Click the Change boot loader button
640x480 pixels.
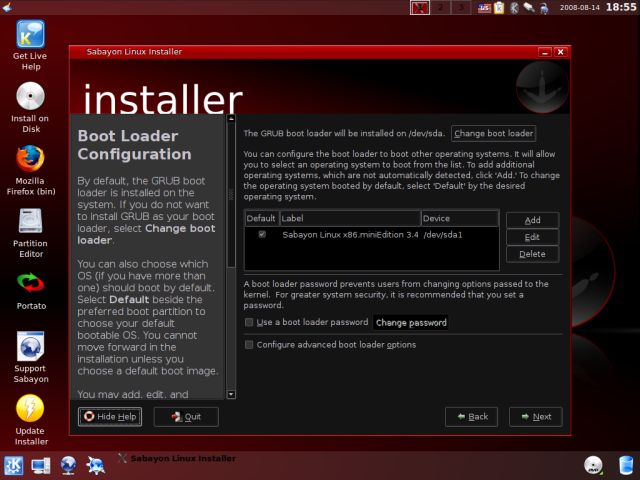[x=493, y=133]
